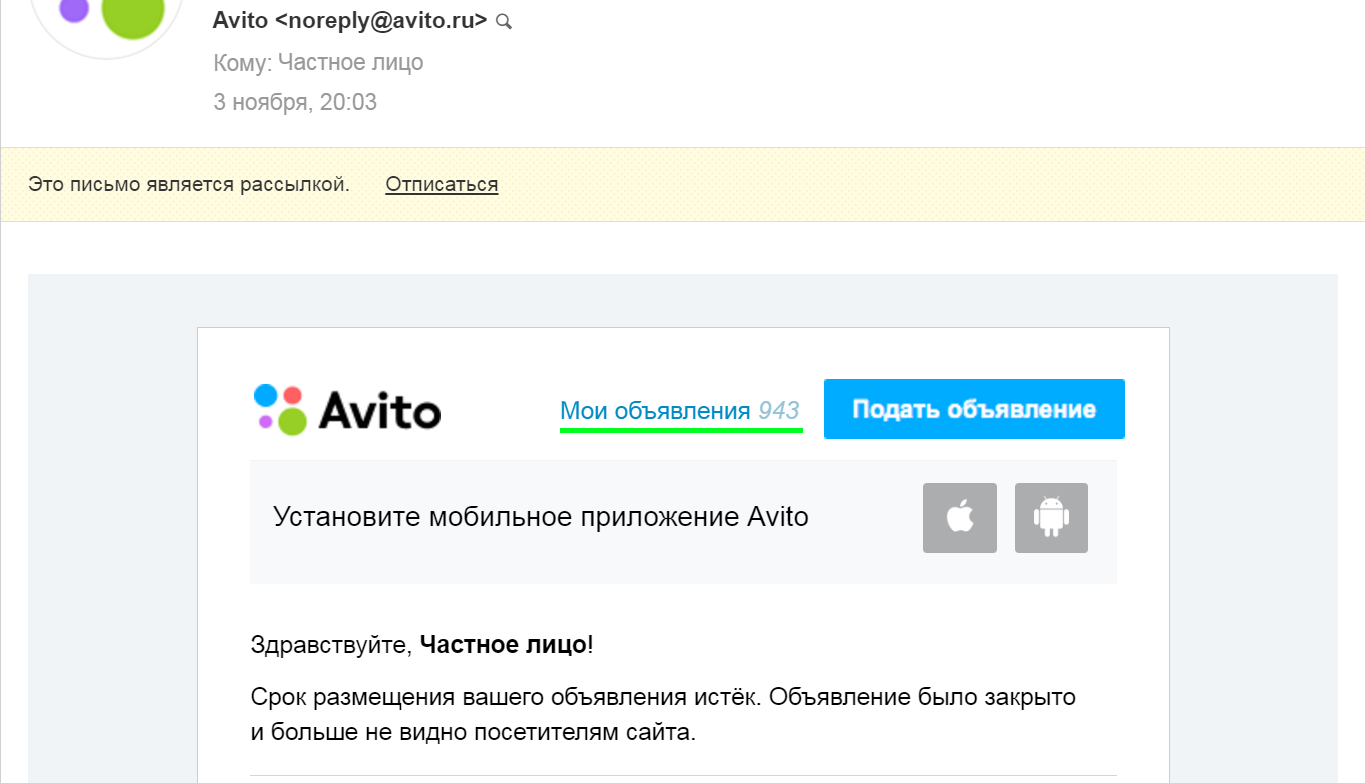Click the recipient line Кому: Частное лицо

(318, 63)
